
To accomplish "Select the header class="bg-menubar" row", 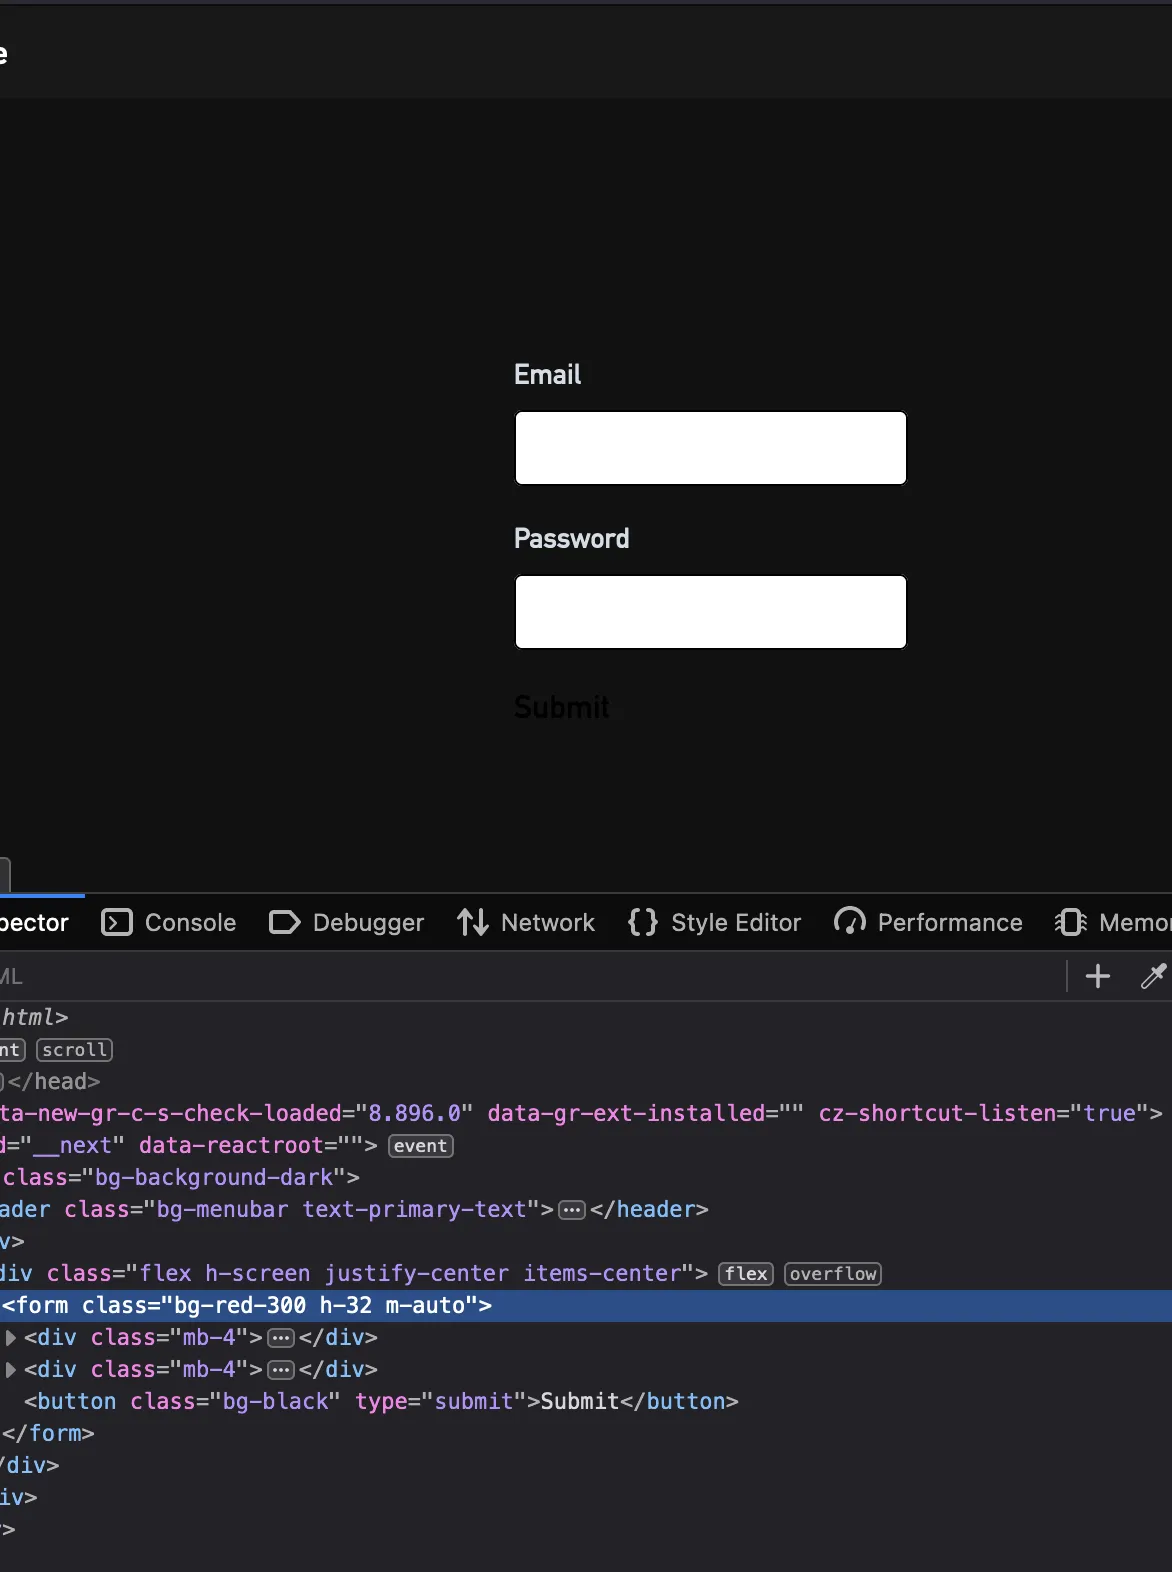I will pos(586,1209).
